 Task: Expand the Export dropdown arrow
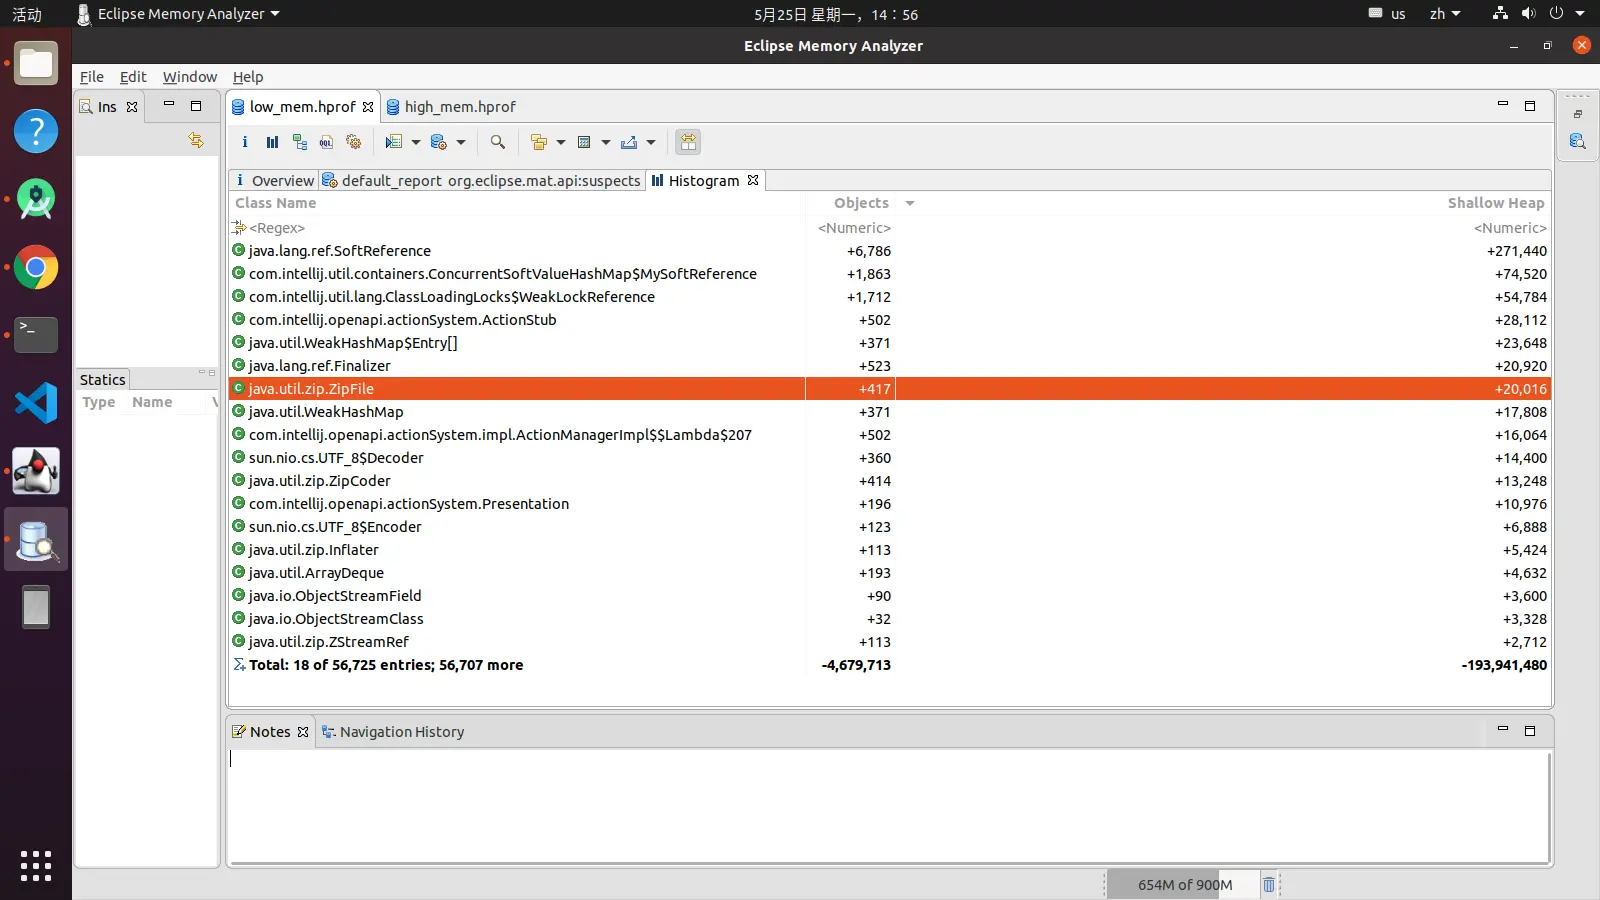pos(651,142)
